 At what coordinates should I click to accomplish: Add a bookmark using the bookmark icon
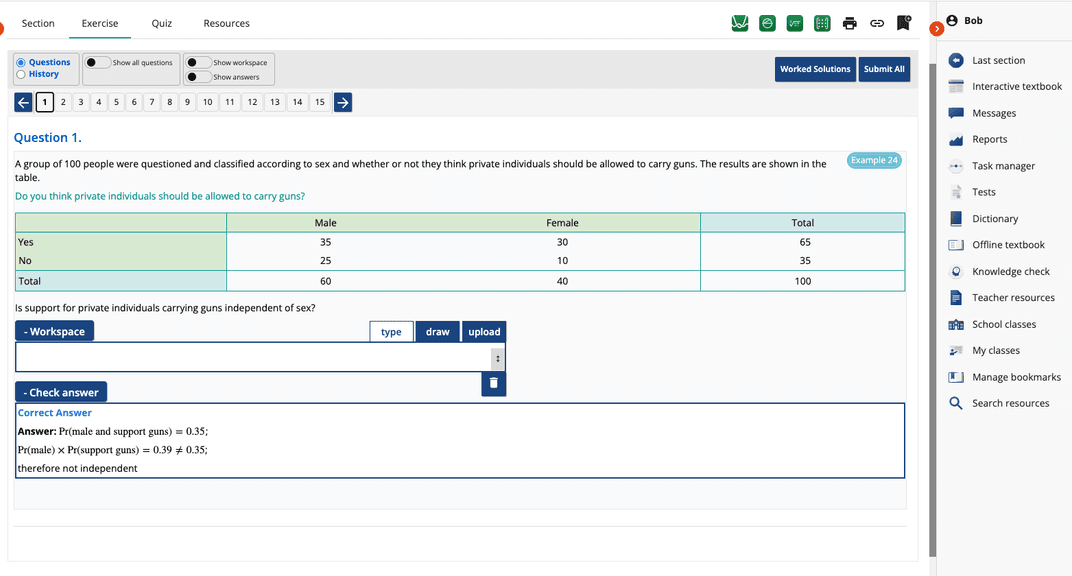(903, 23)
